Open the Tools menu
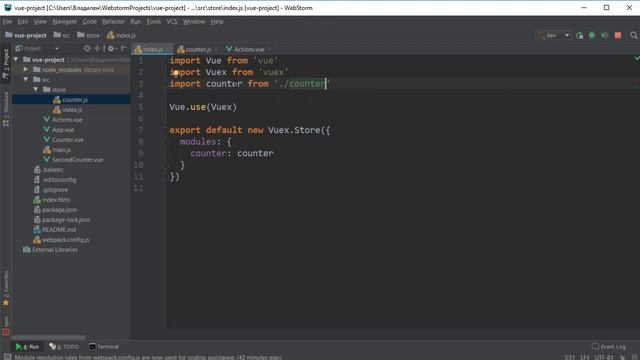640x360 pixels. [153, 22]
